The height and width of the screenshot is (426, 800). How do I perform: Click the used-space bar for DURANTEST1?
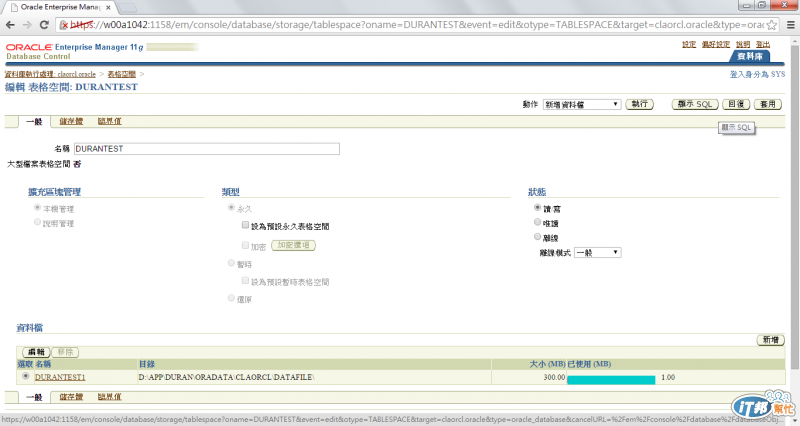pyautogui.click(x=611, y=380)
